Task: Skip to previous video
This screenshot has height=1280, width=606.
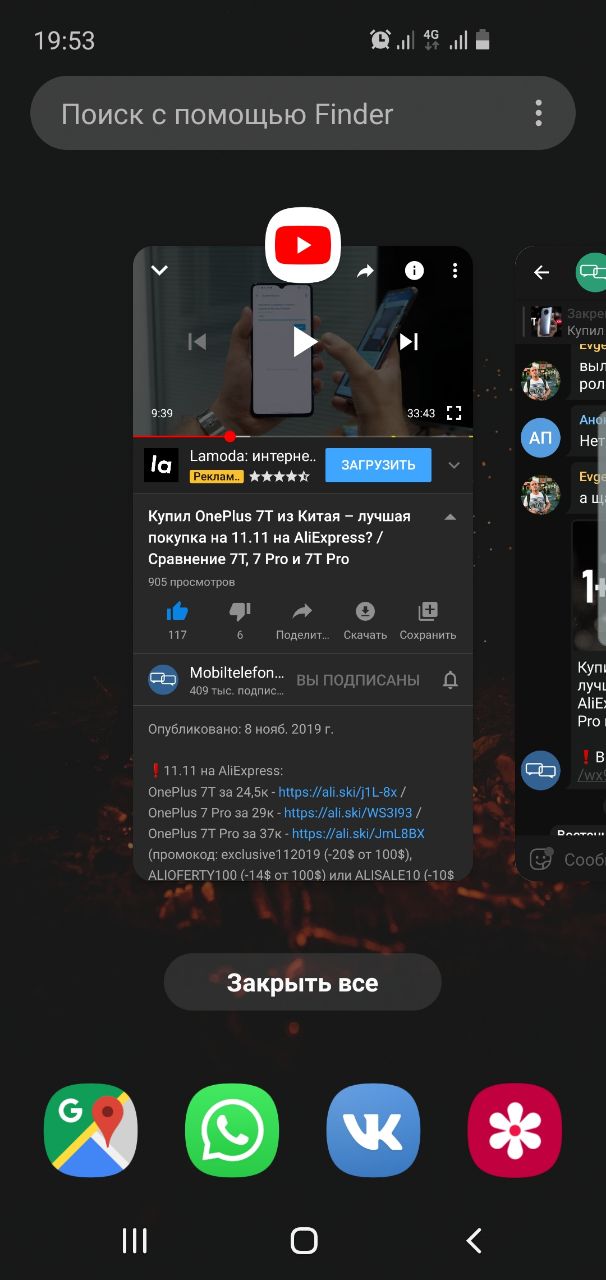Action: pyautogui.click(x=197, y=342)
